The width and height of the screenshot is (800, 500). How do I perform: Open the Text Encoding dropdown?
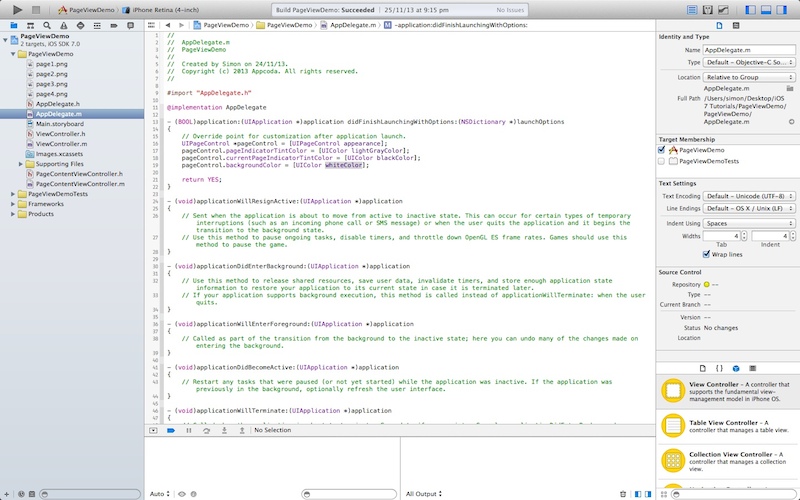click(749, 196)
